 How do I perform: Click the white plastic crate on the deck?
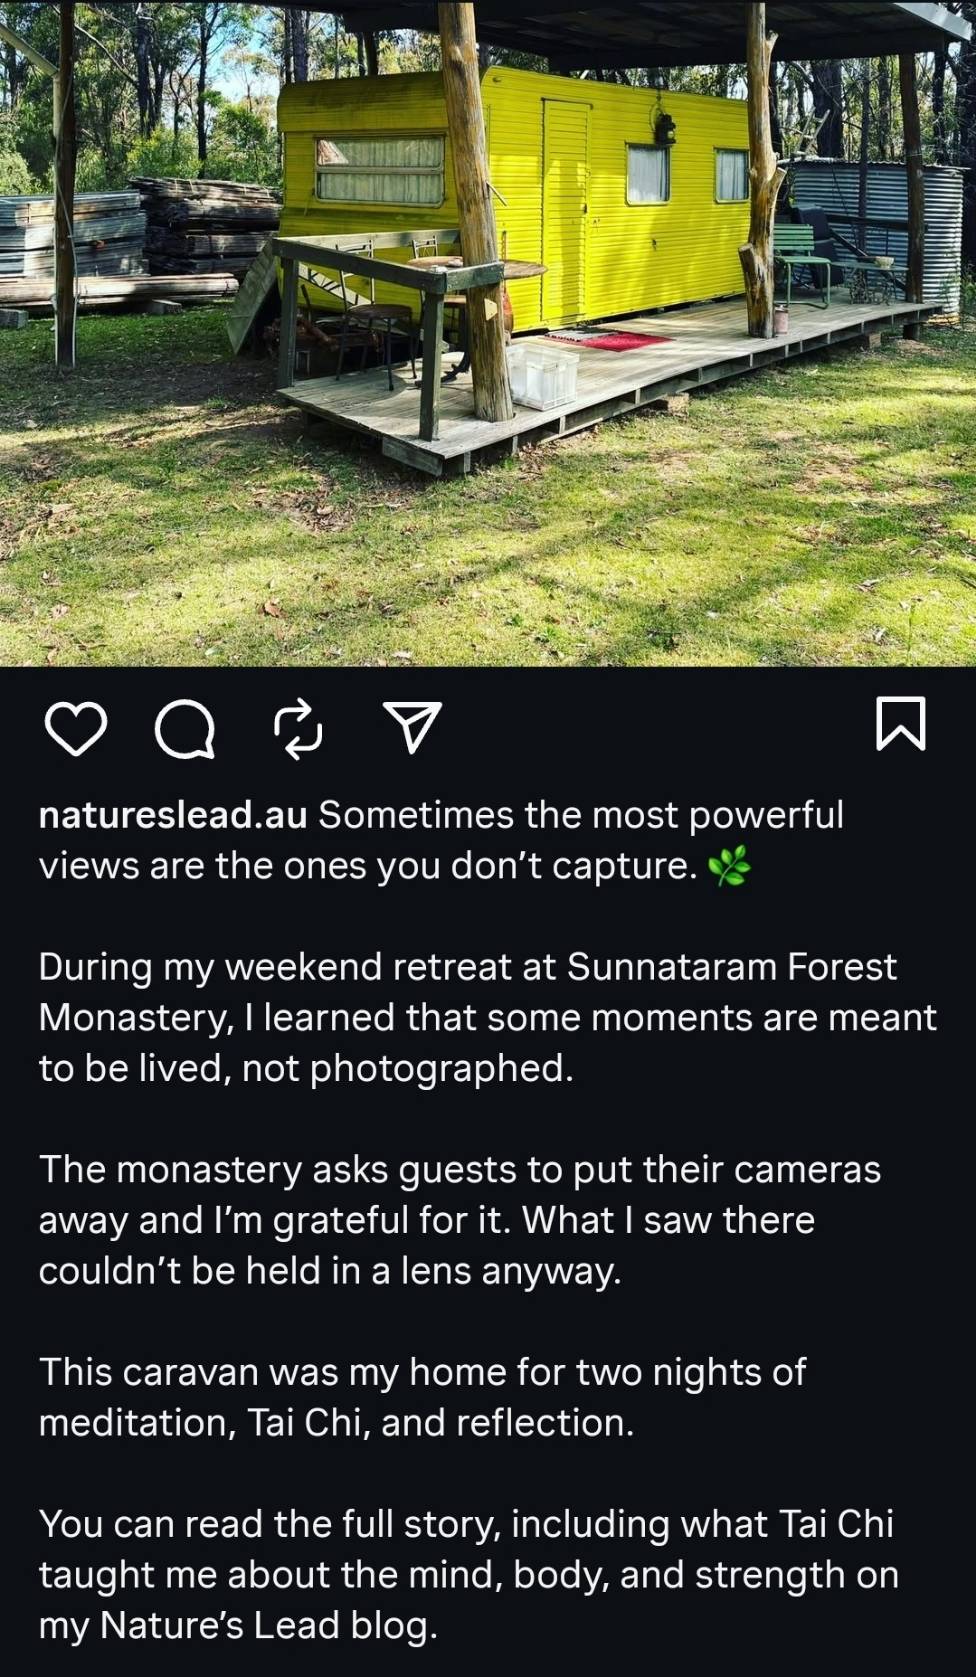tap(544, 376)
